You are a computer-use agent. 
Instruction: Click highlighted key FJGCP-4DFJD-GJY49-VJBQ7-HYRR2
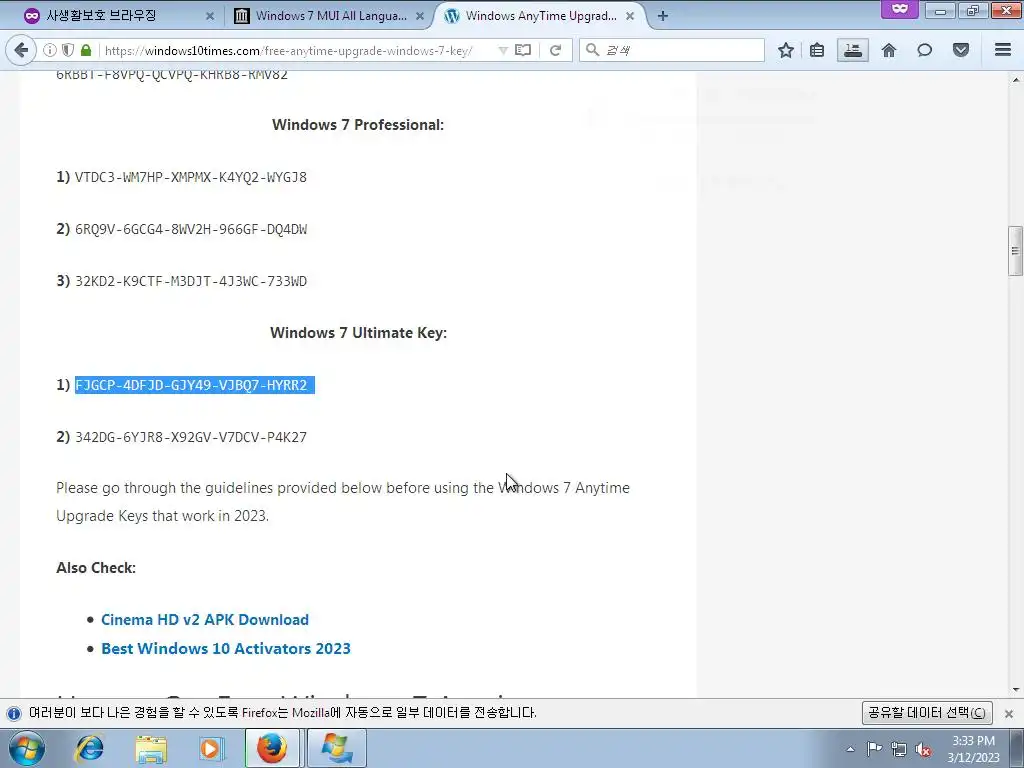[194, 385]
